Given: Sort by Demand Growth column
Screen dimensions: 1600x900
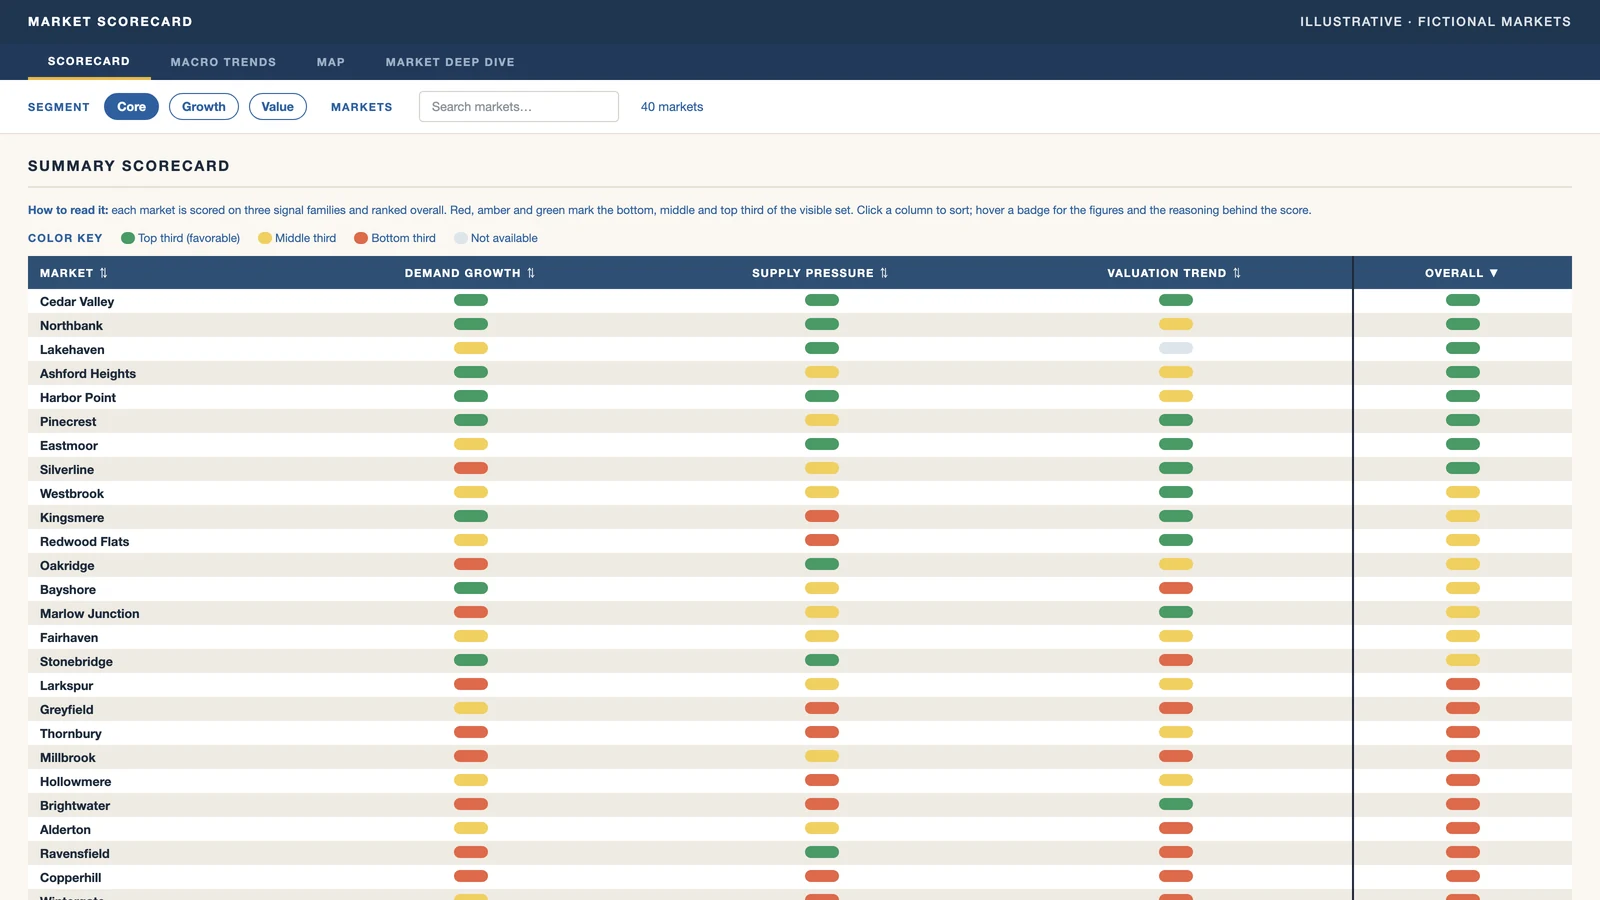Looking at the screenshot, I should coord(470,273).
